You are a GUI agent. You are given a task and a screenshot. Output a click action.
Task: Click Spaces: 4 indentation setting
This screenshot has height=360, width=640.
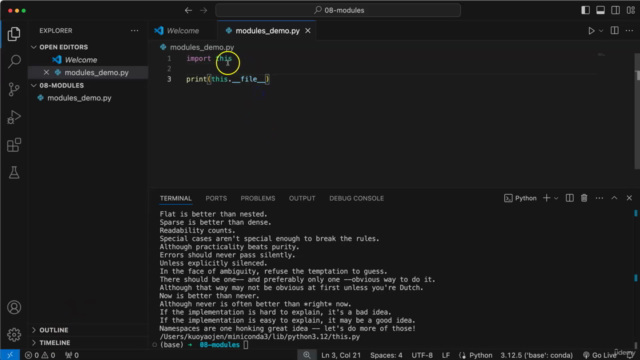(x=386, y=355)
